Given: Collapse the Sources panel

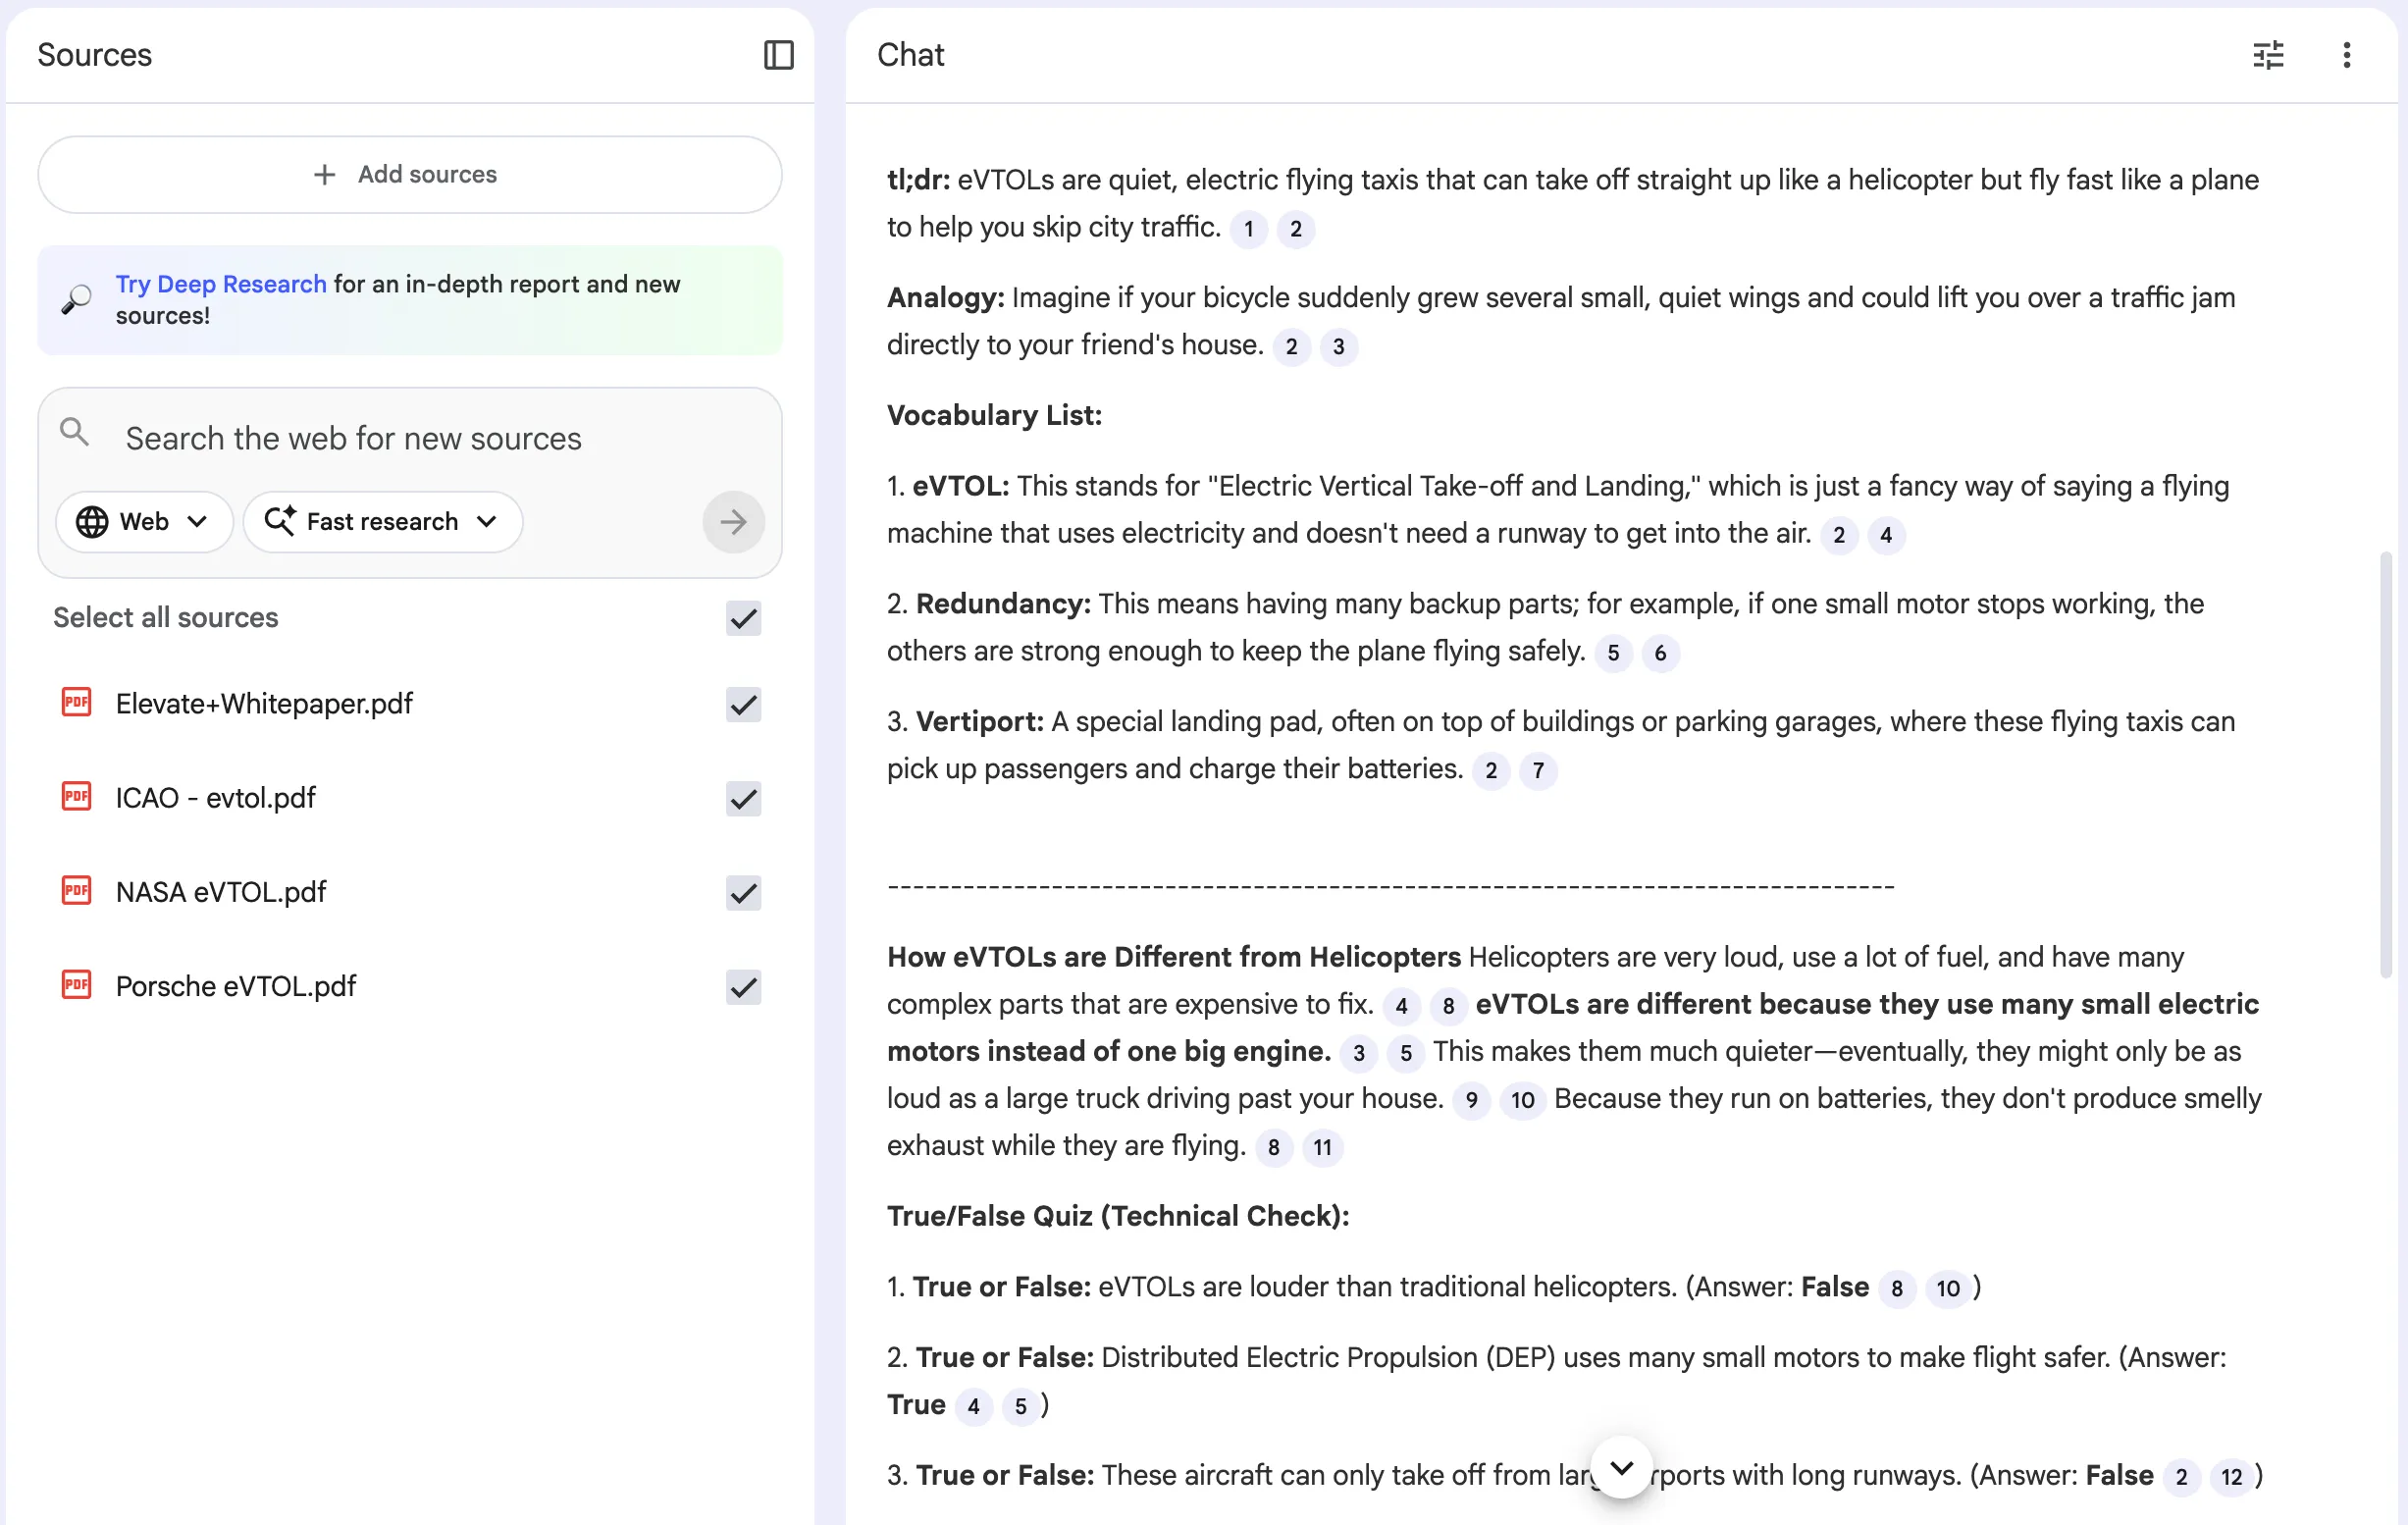Looking at the screenshot, I should [779, 55].
